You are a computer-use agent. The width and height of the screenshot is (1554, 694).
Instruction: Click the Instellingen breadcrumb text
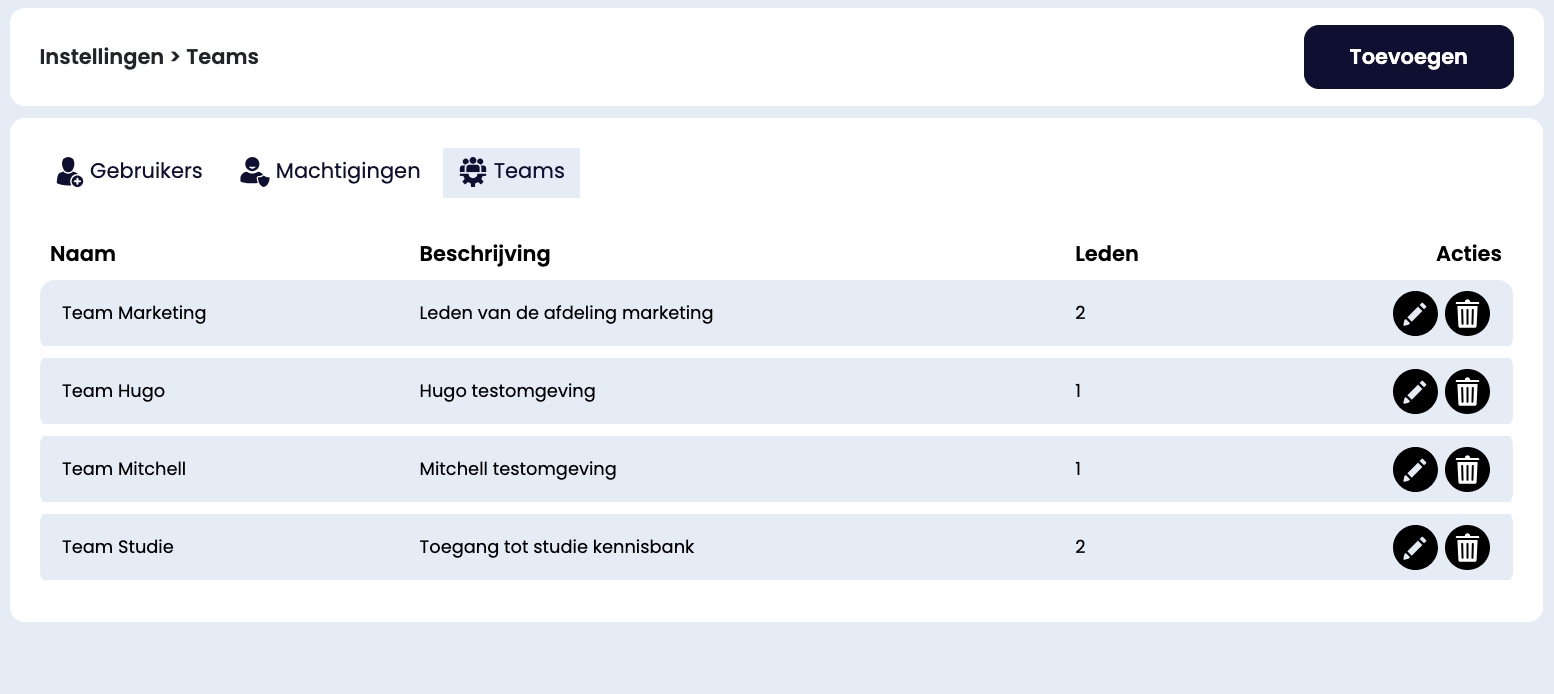[101, 57]
